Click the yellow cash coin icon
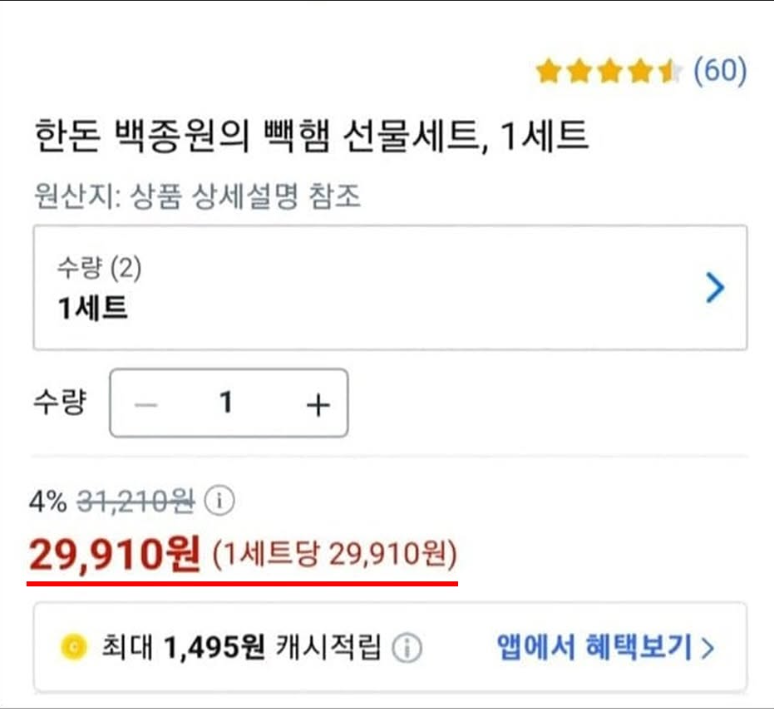Image resolution: width=774 pixels, height=709 pixels. tap(73, 649)
